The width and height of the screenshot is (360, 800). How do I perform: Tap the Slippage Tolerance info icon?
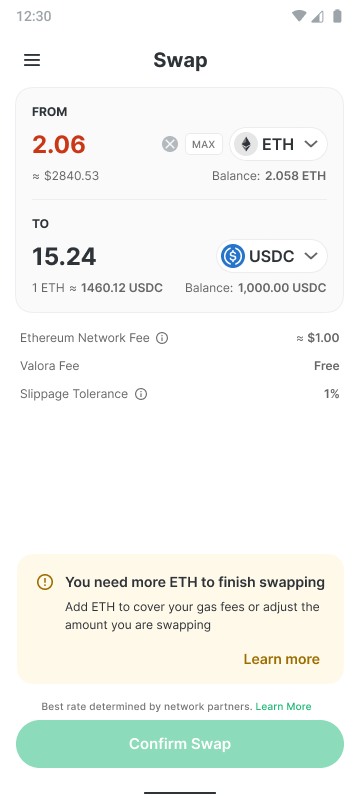click(141, 394)
